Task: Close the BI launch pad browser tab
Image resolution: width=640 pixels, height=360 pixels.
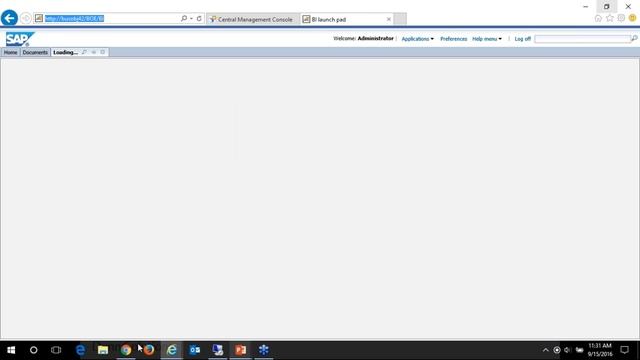Action: pyautogui.click(x=389, y=19)
